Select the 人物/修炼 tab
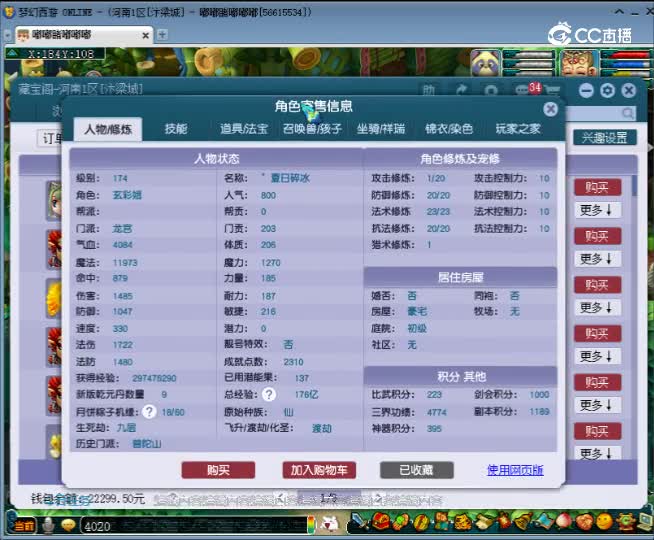The width and height of the screenshot is (654, 540). 108,129
